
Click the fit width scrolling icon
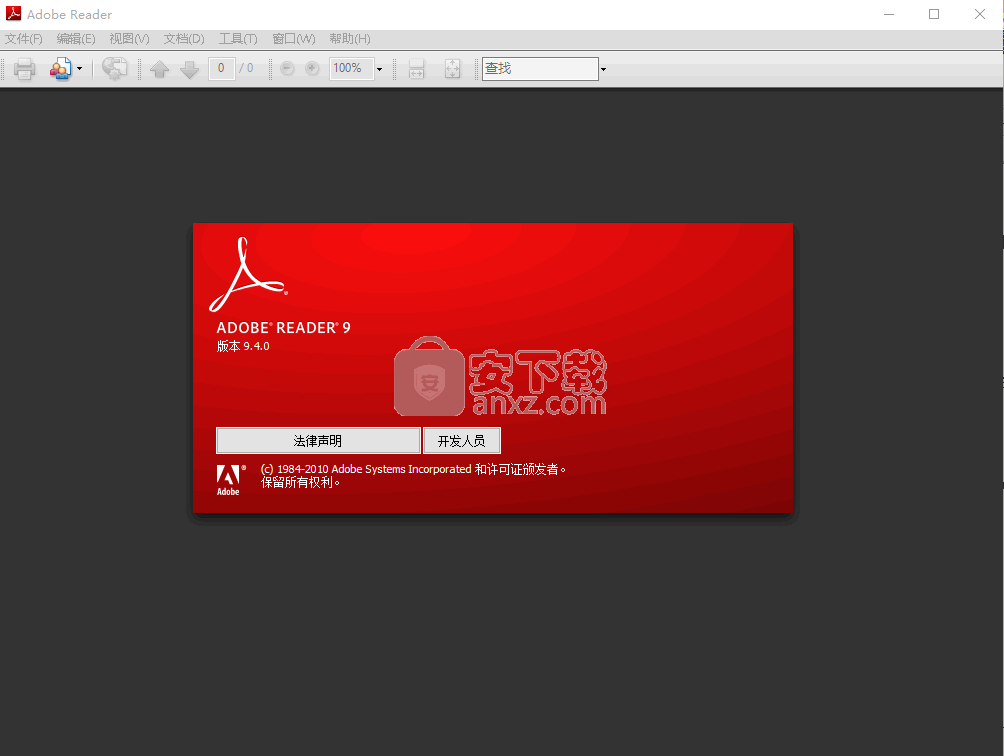pos(416,68)
